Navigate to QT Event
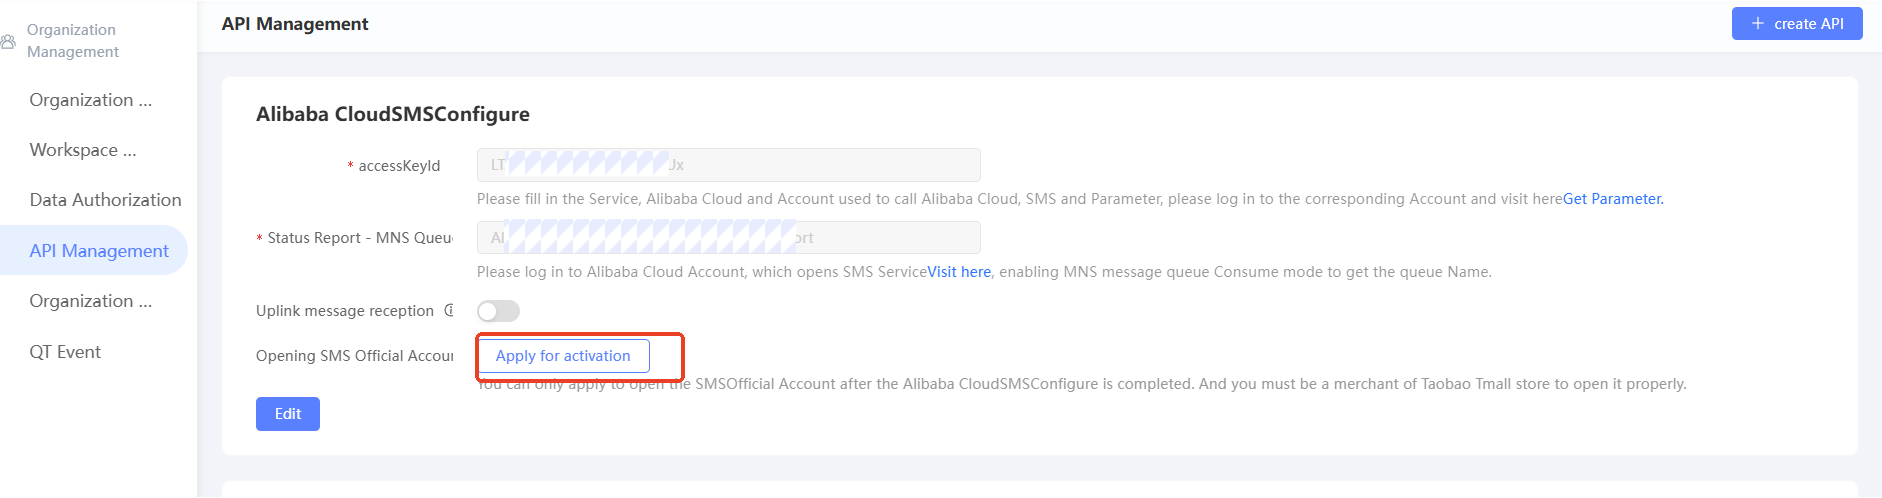The width and height of the screenshot is (1882, 498). click(x=65, y=352)
